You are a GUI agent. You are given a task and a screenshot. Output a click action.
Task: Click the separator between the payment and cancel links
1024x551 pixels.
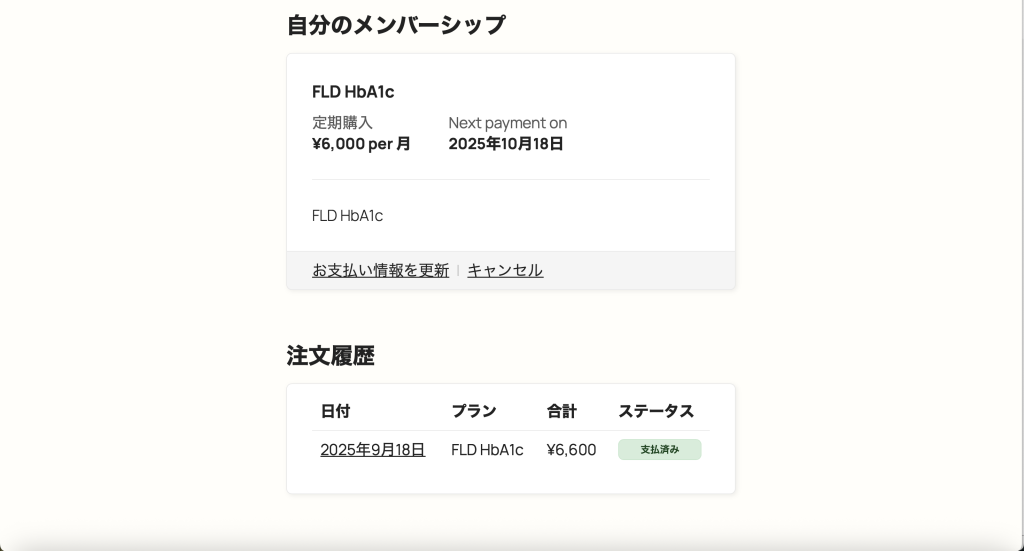(458, 271)
